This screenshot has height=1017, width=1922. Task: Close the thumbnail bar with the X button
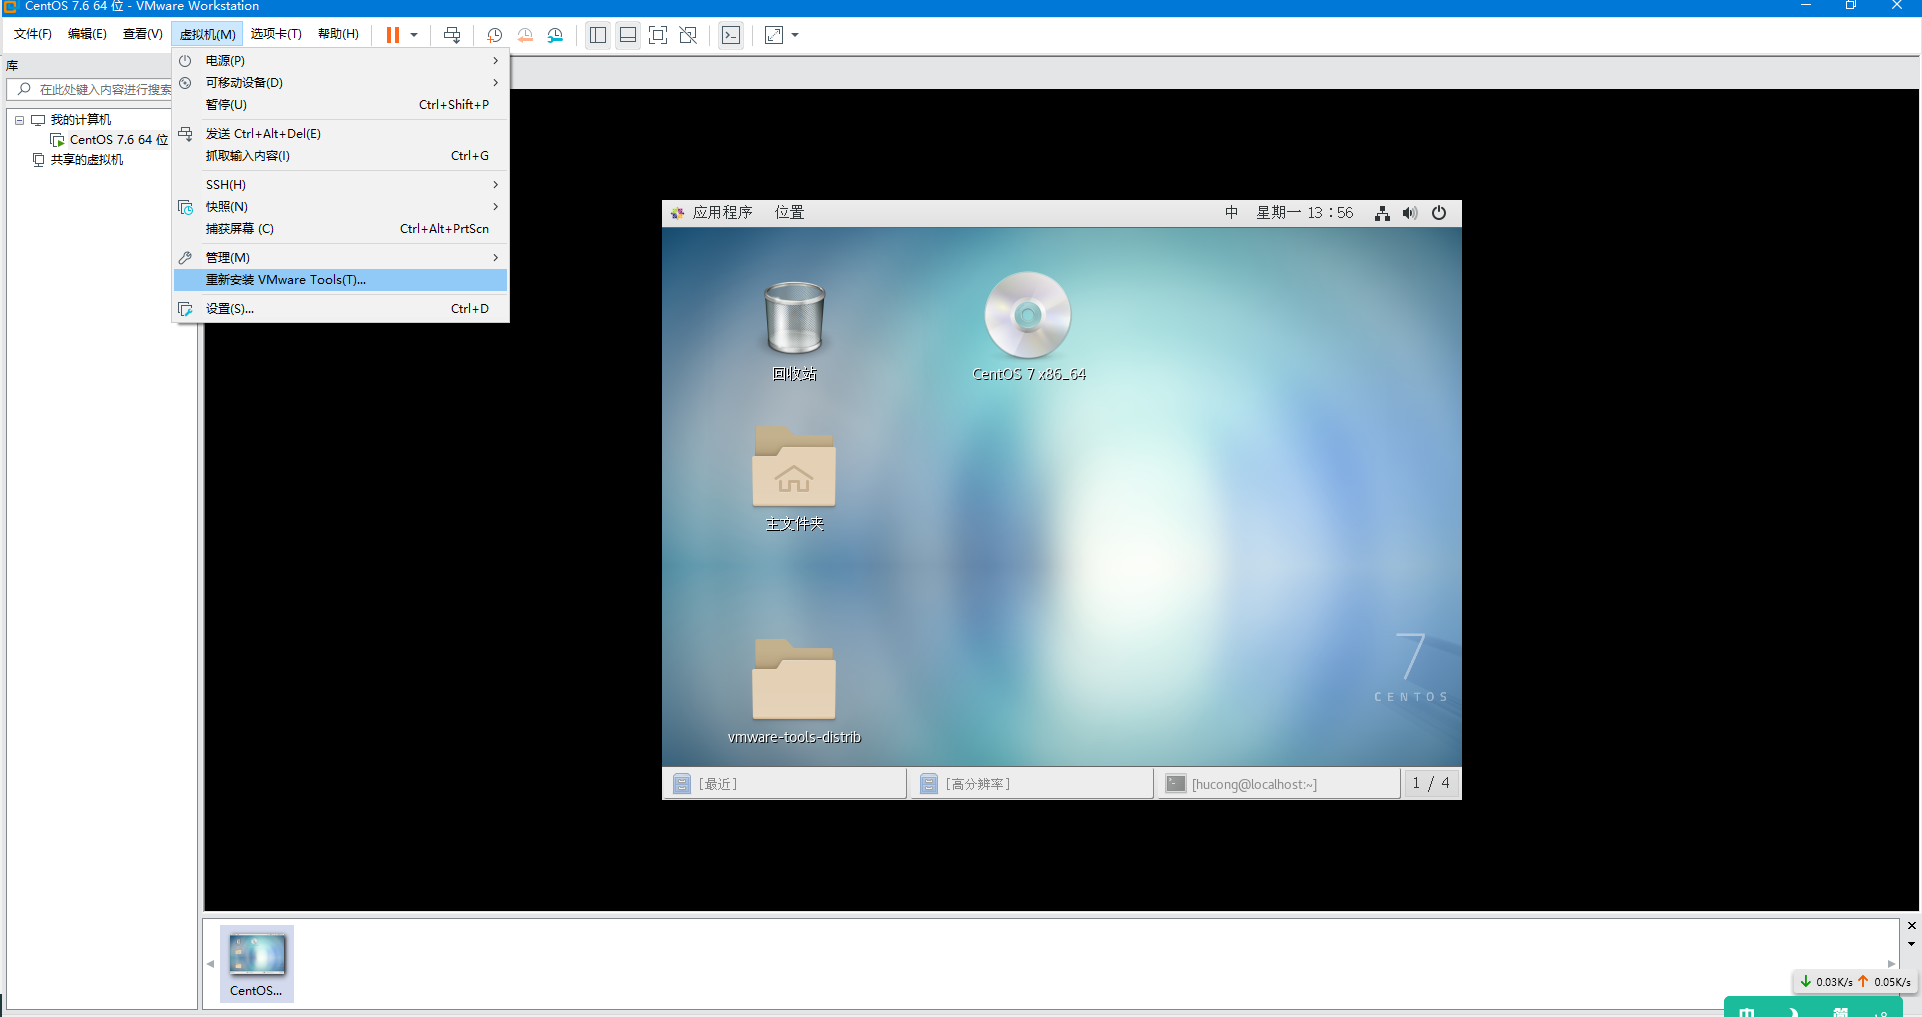click(1911, 926)
